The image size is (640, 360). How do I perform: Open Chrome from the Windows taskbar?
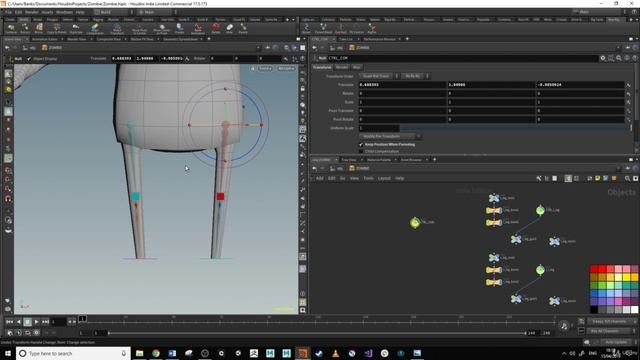coord(156,353)
